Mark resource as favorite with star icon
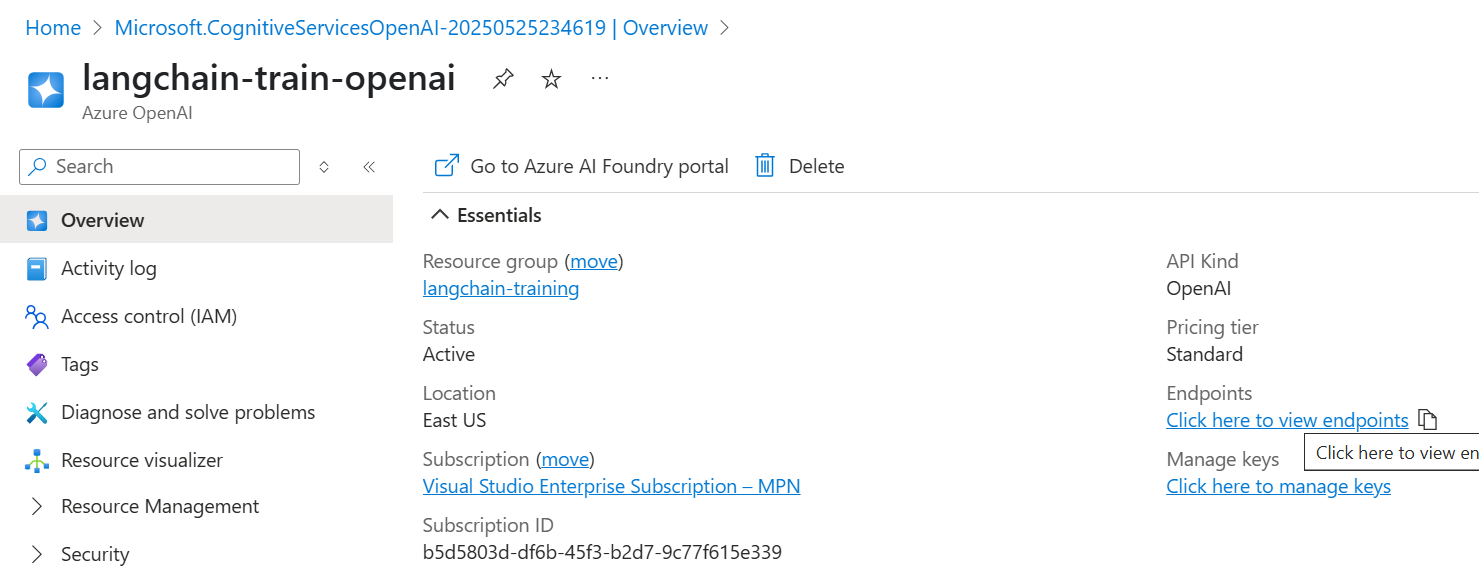Image resolution: width=1479 pixels, height=586 pixels. tap(551, 79)
